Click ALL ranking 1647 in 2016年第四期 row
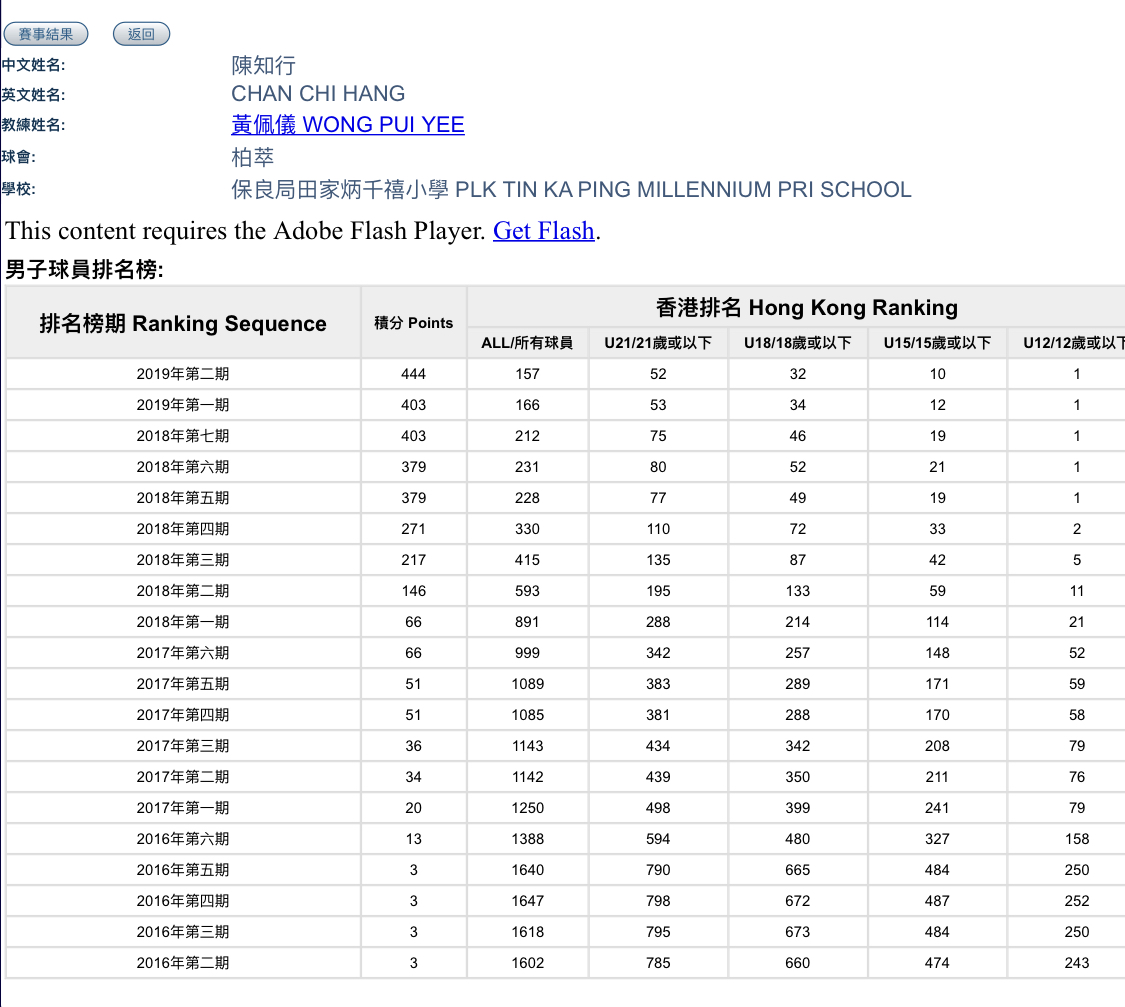This screenshot has height=1007, width=1125. coord(527,901)
